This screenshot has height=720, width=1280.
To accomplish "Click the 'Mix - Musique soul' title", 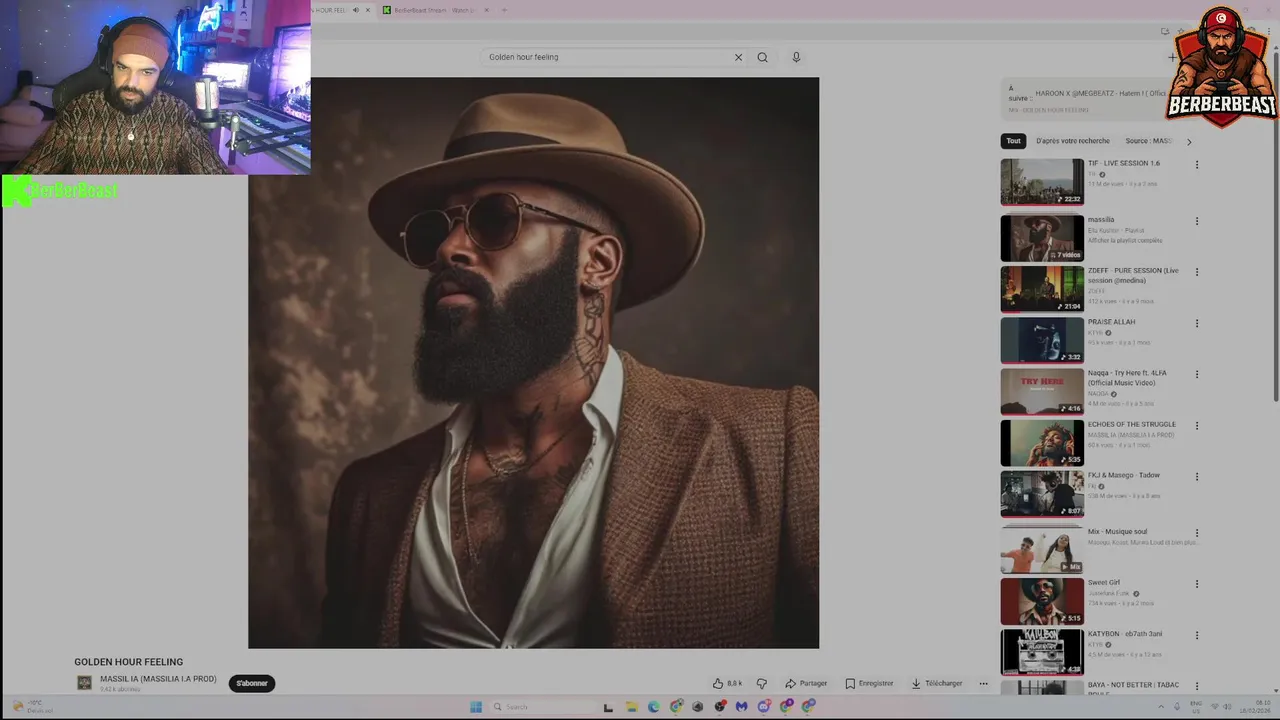I will coord(1117,532).
